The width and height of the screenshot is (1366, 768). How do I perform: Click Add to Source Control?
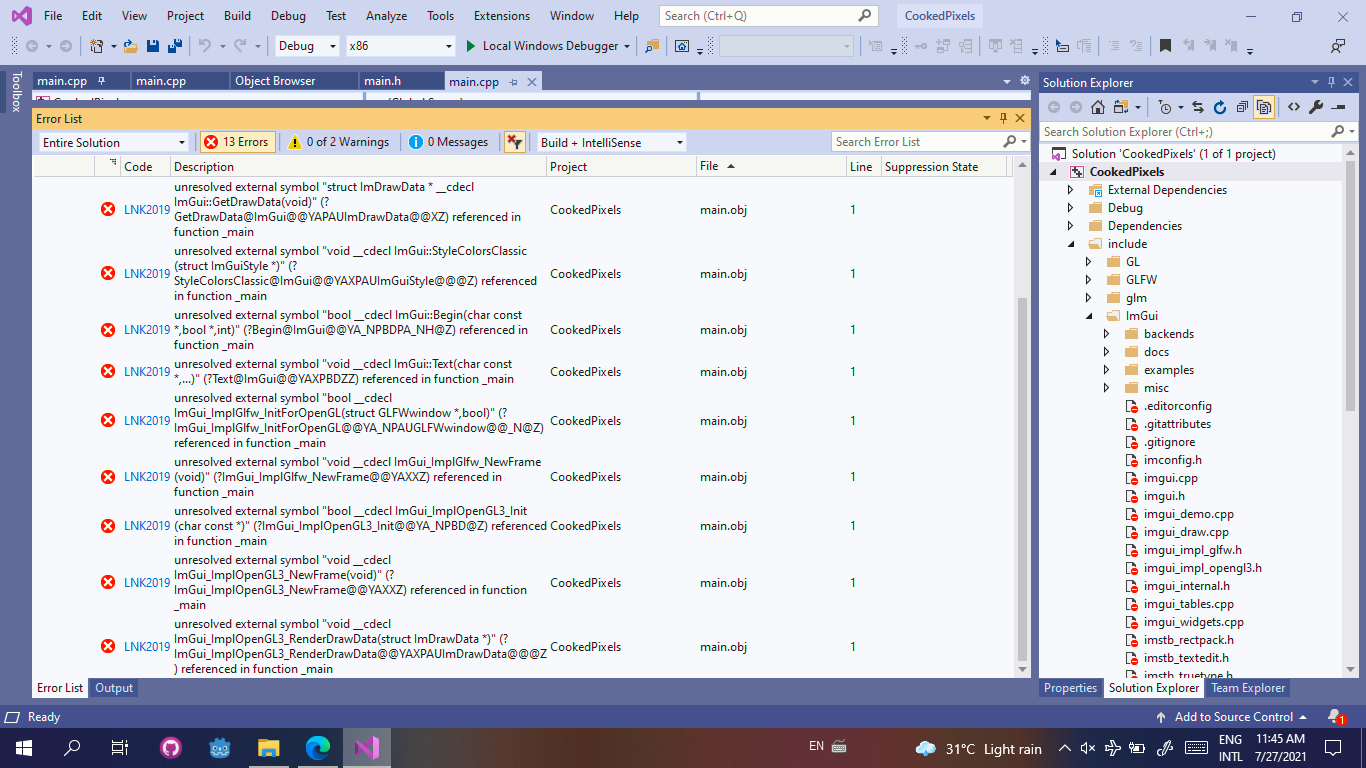1235,716
